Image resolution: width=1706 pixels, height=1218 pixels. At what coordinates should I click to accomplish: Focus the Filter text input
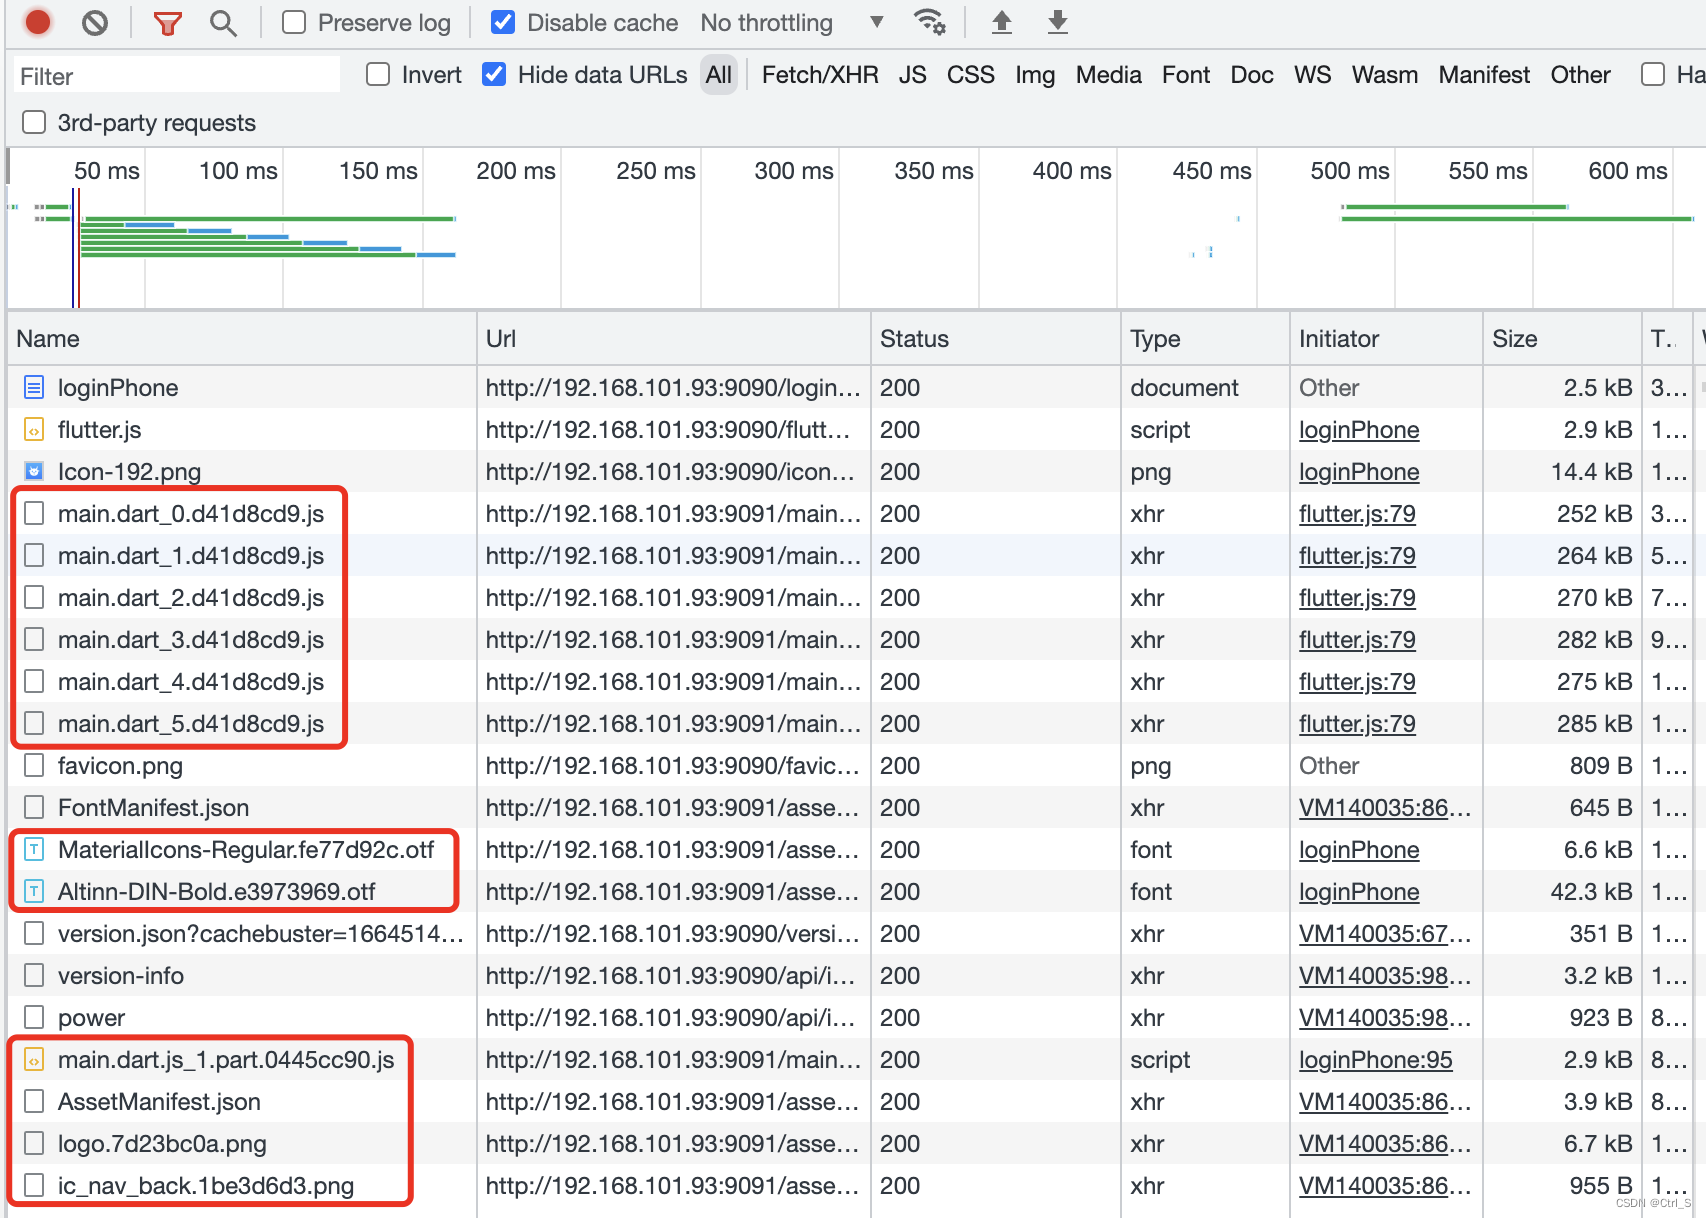click(175, 76)
